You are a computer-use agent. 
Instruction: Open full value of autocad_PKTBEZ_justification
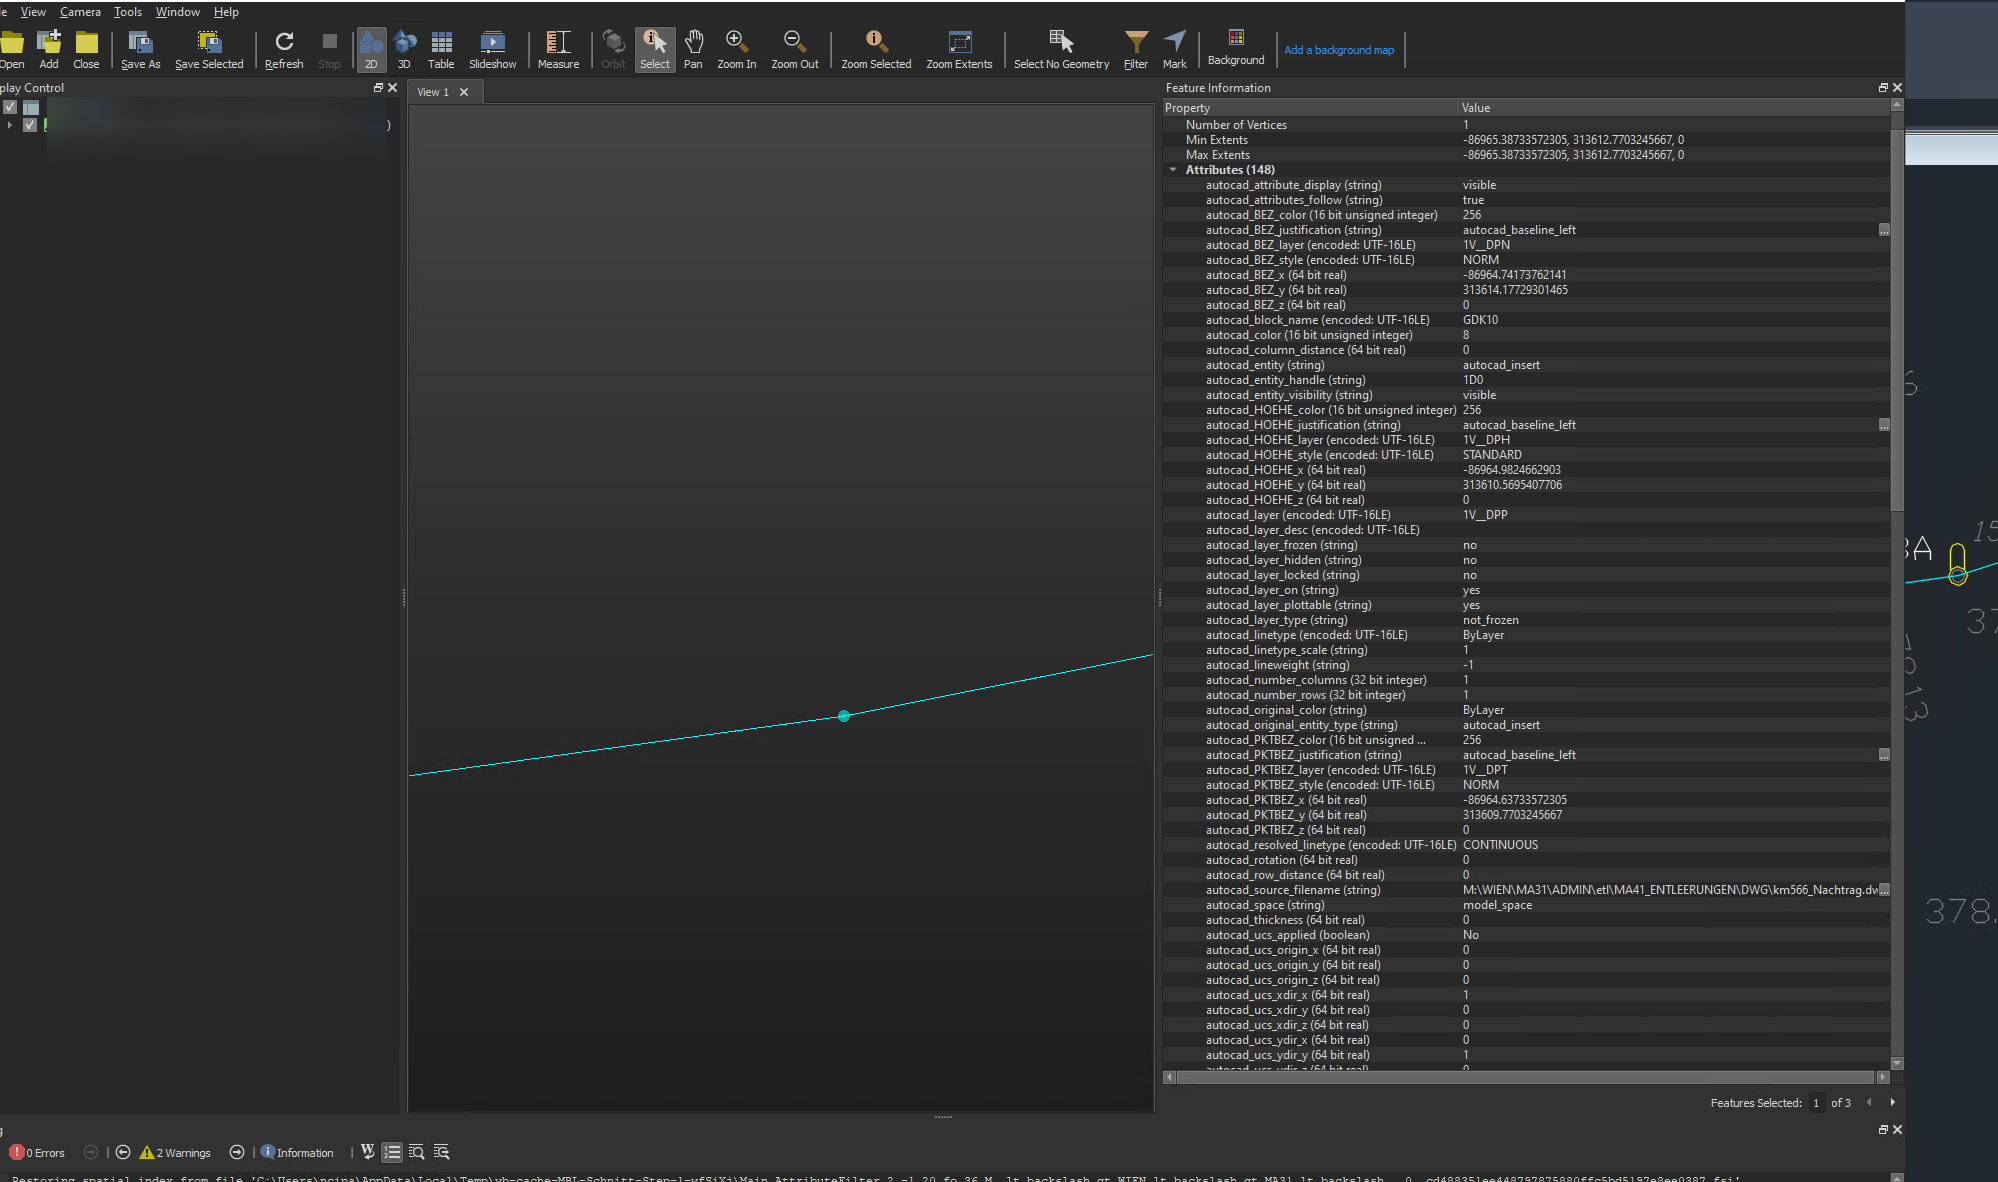pos(1884,755)
